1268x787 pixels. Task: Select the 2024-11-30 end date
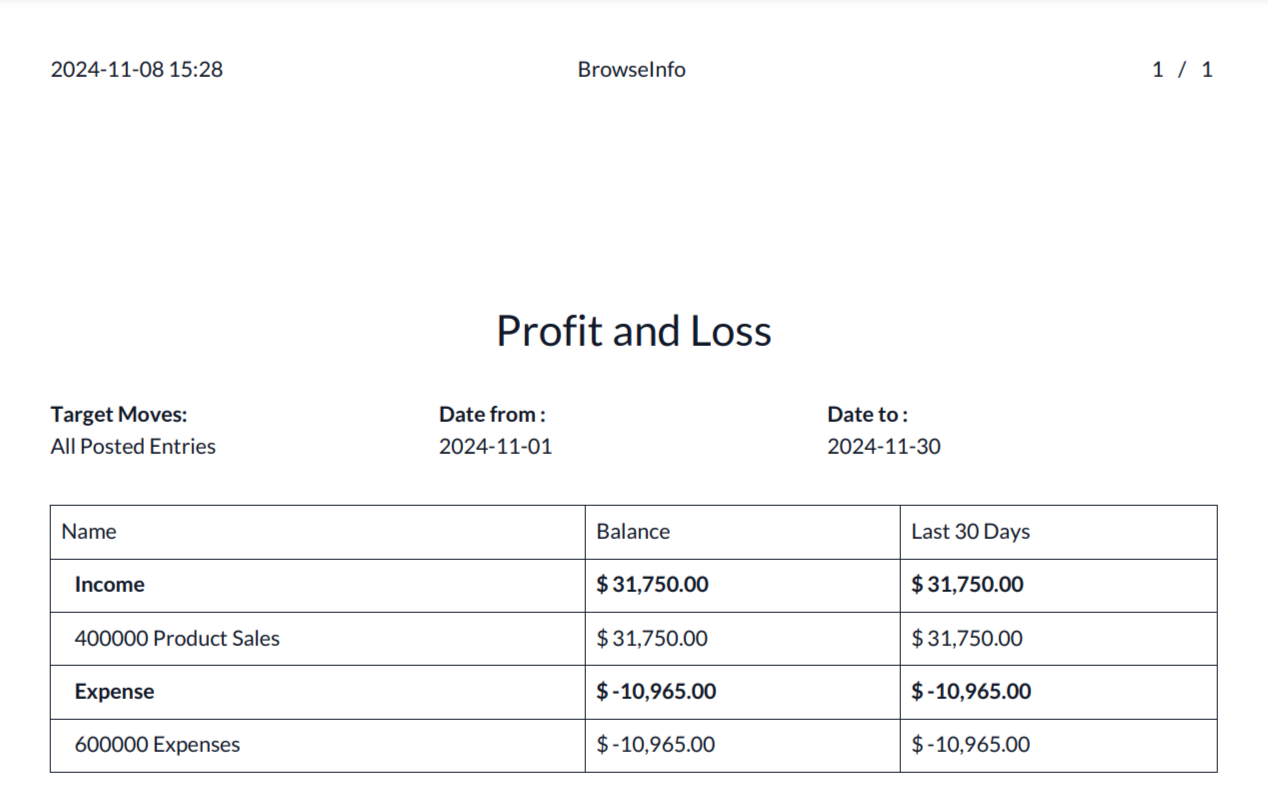(x=883, y=447)
